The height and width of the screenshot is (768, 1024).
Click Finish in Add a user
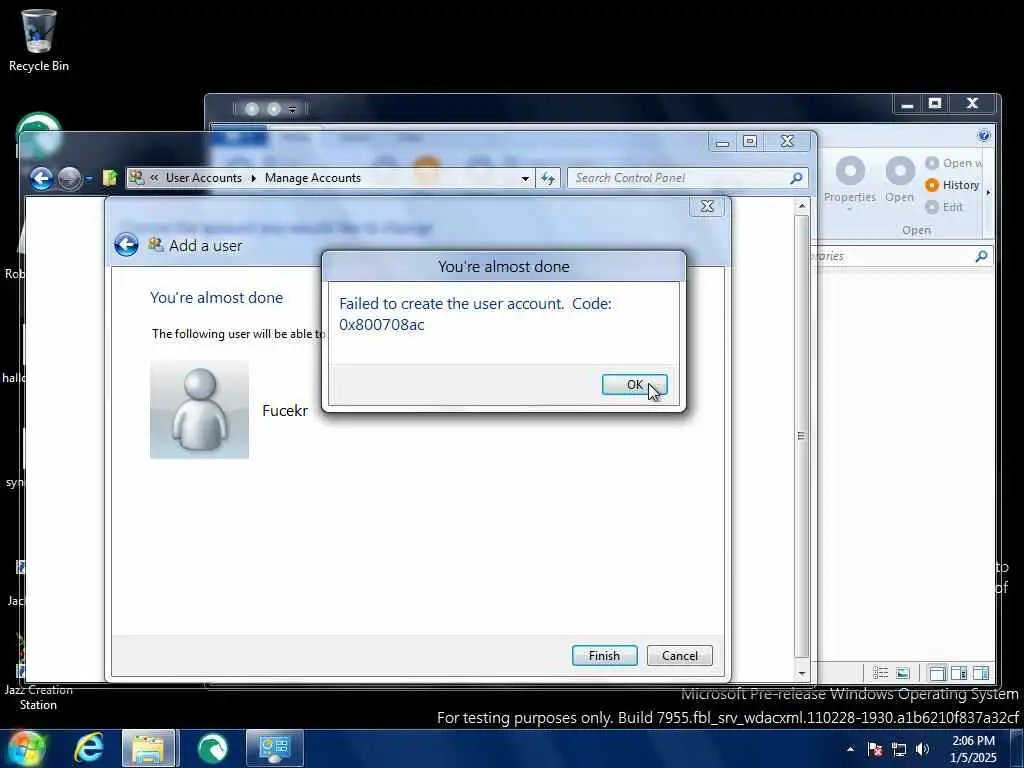pos(604,655)
